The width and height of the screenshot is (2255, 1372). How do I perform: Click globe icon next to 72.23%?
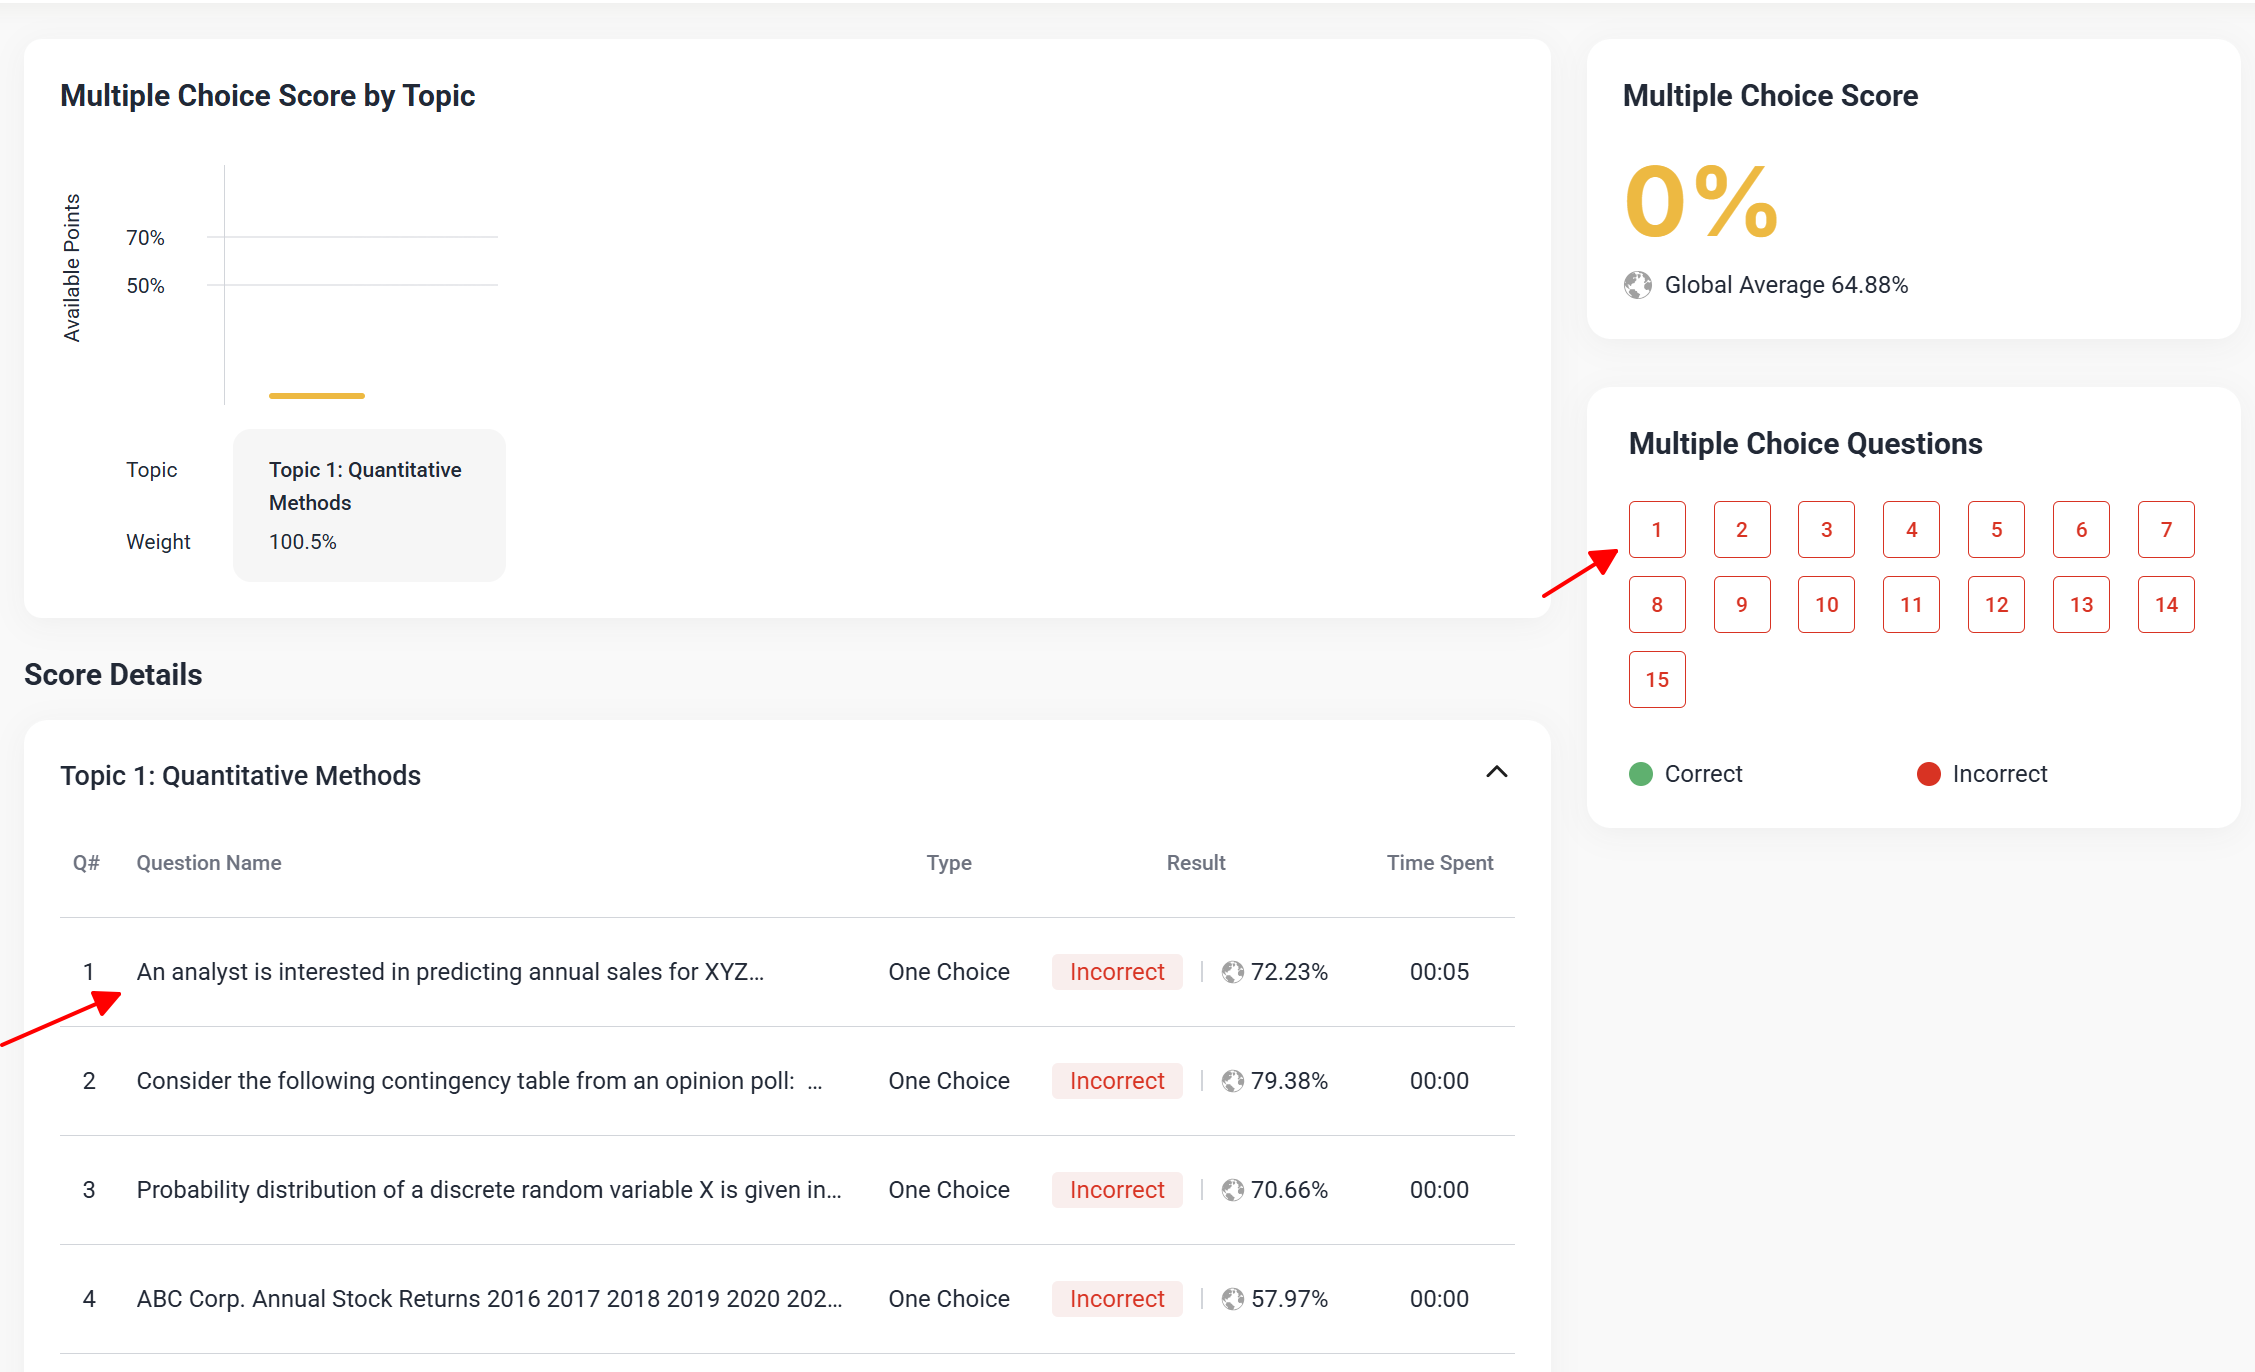pos(1232,972)
